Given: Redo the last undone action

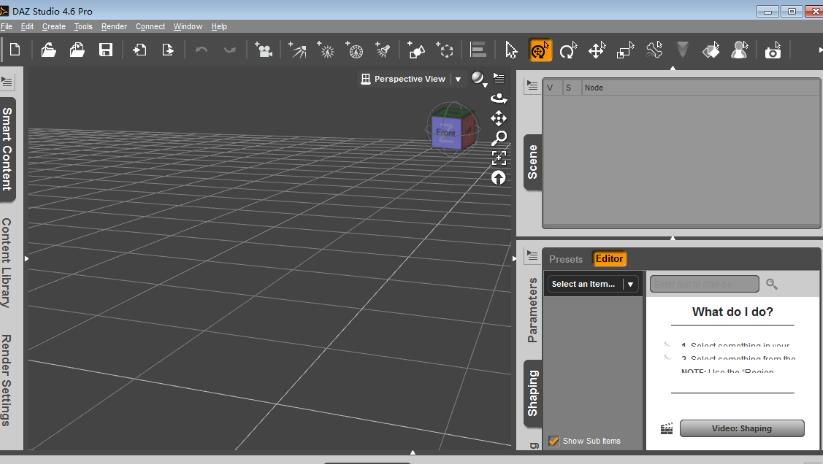Looking at the screenshot, I should pyautogui.click(x=229, y=50).
